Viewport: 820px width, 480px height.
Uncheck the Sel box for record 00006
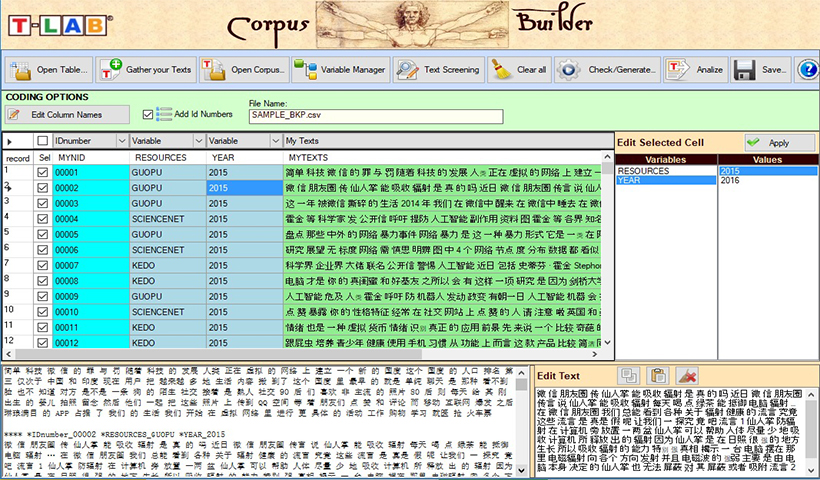pyautogui.click(x=43, y=250)
